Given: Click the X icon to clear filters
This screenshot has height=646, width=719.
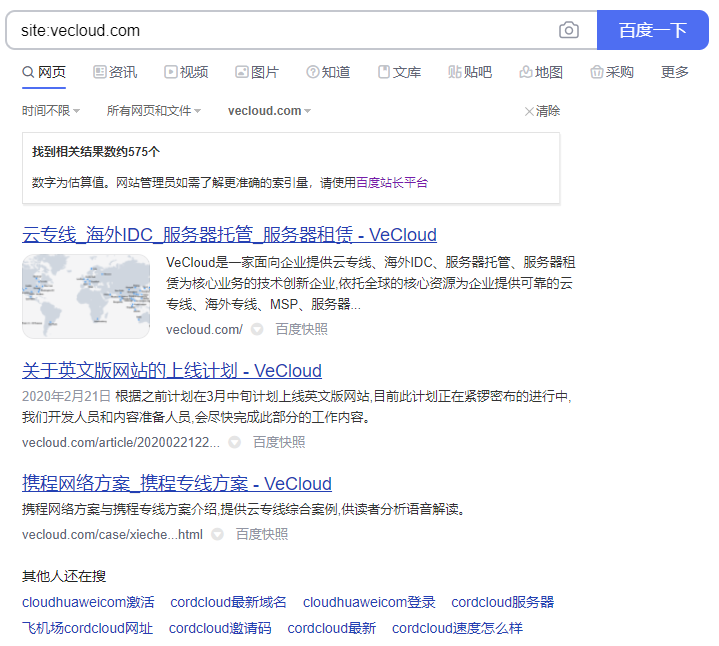Looking at the screenshot, I should point(529,111).
